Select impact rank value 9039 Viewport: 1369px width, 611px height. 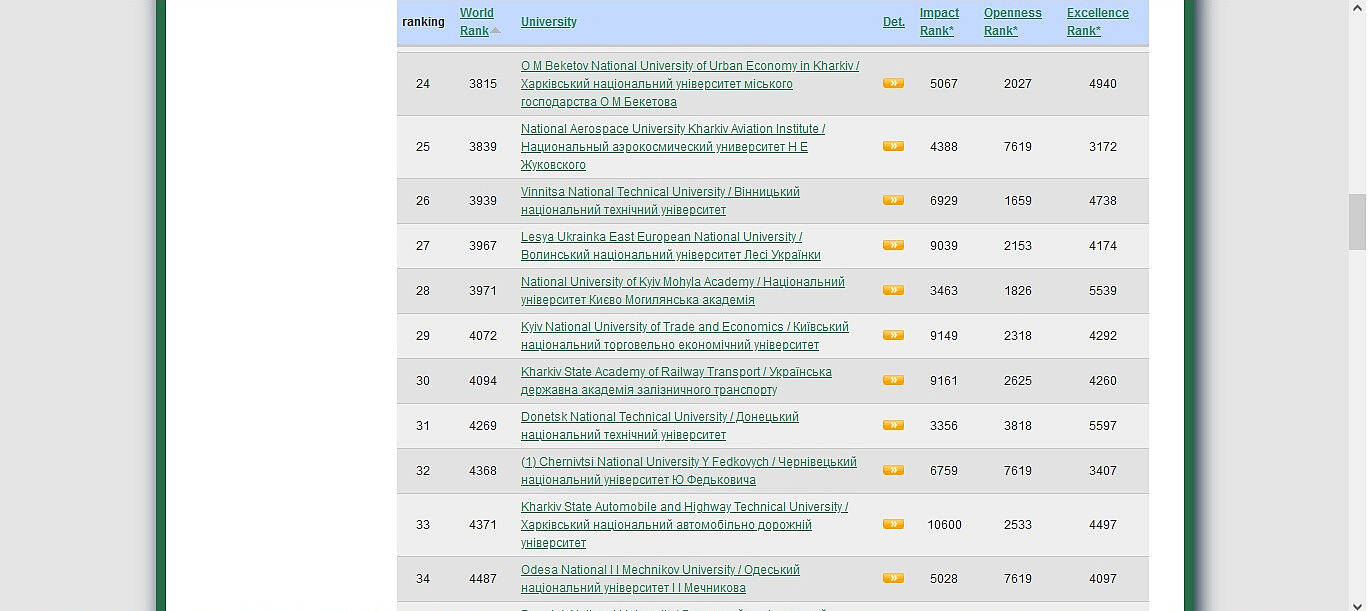944,246
